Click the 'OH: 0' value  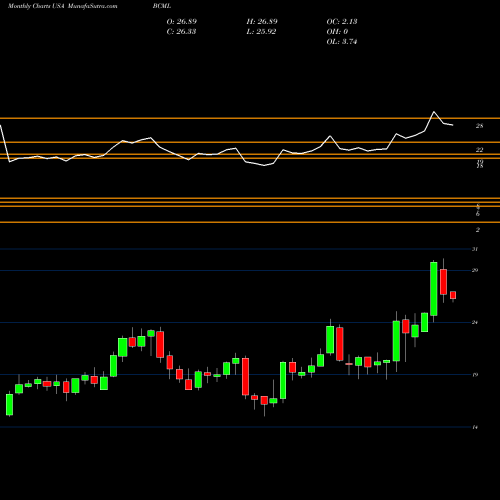(x=337, y=32)
